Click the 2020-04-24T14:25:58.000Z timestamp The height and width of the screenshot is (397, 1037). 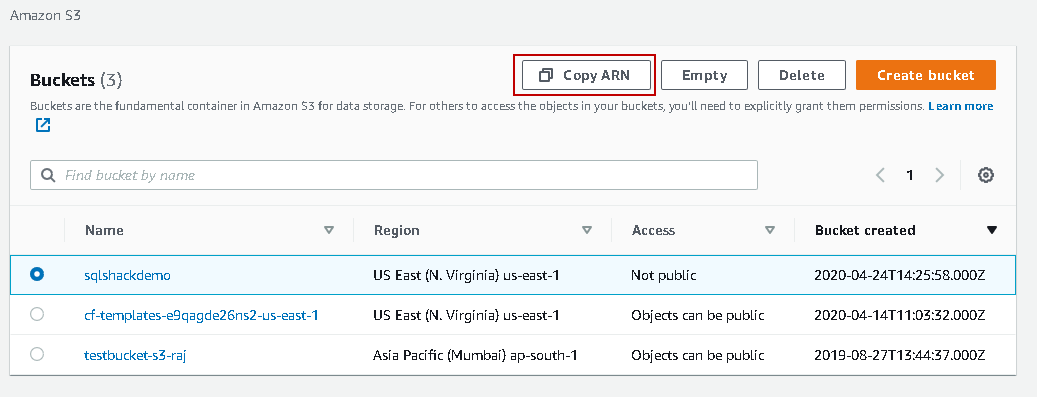(900, 275)
